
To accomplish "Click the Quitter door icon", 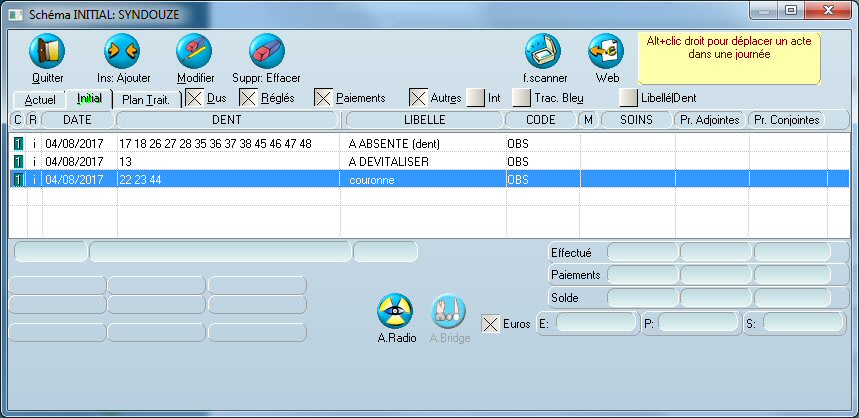I will 47,51.
